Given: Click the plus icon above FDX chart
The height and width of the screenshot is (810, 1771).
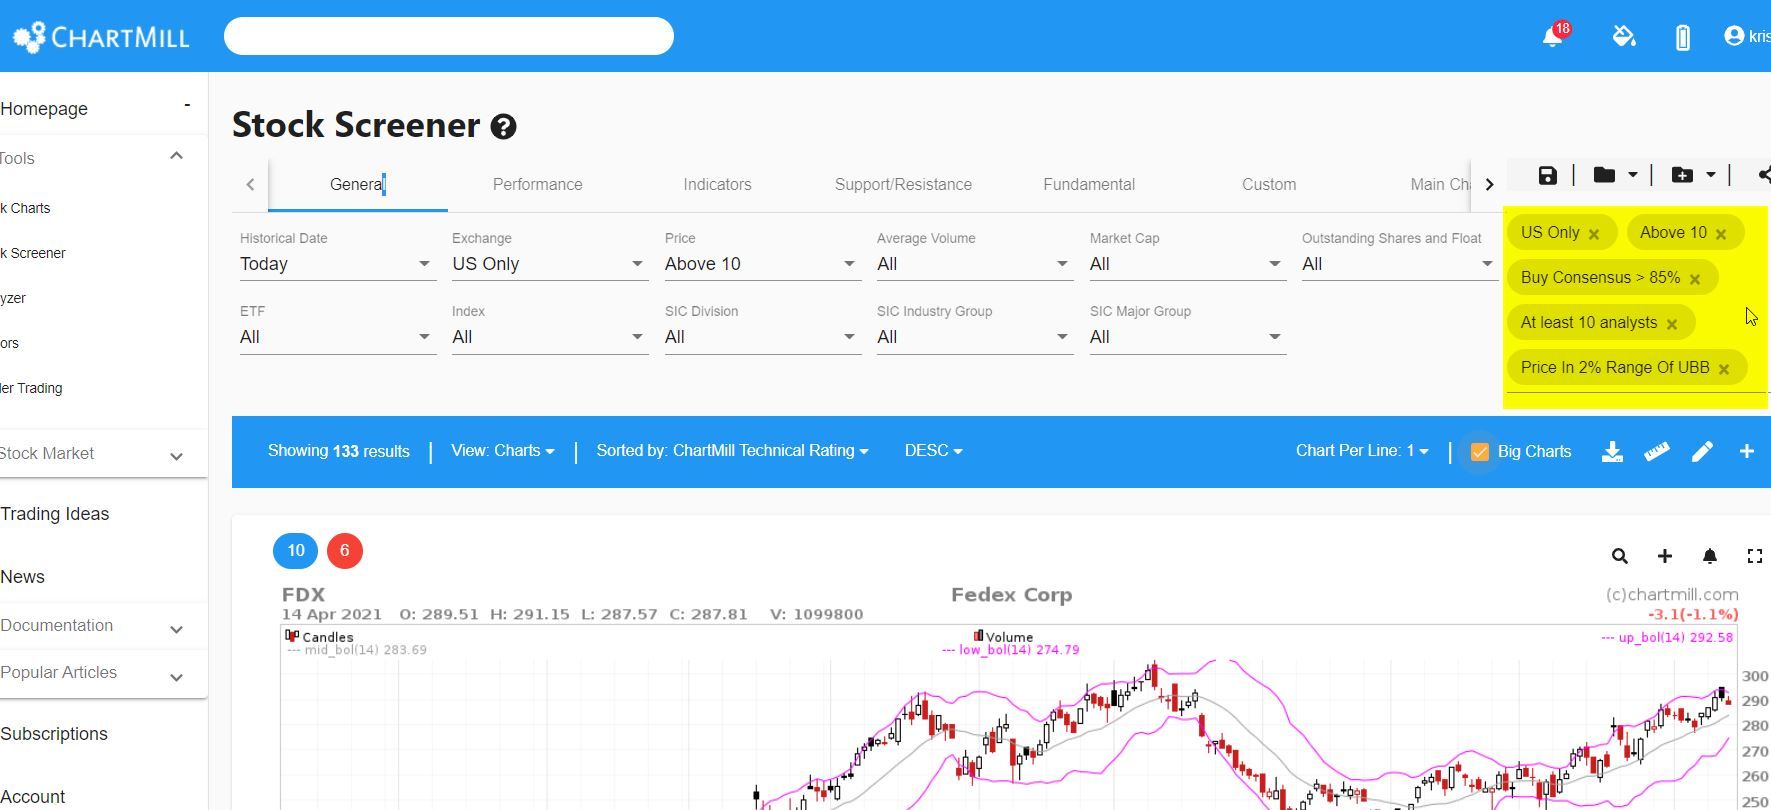Looking at the screenshot, I should click(1665, 556).
